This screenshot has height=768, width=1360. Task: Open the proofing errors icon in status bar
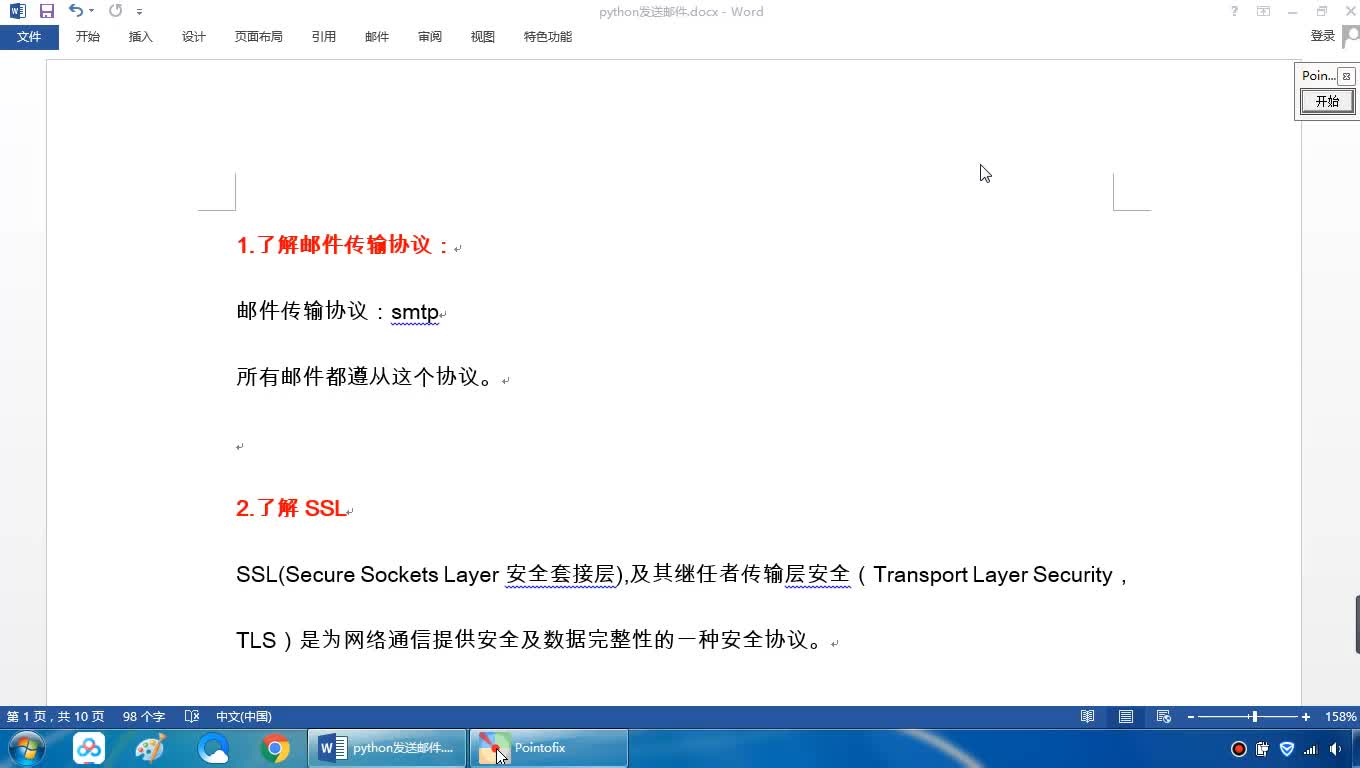tap(192, 716)
